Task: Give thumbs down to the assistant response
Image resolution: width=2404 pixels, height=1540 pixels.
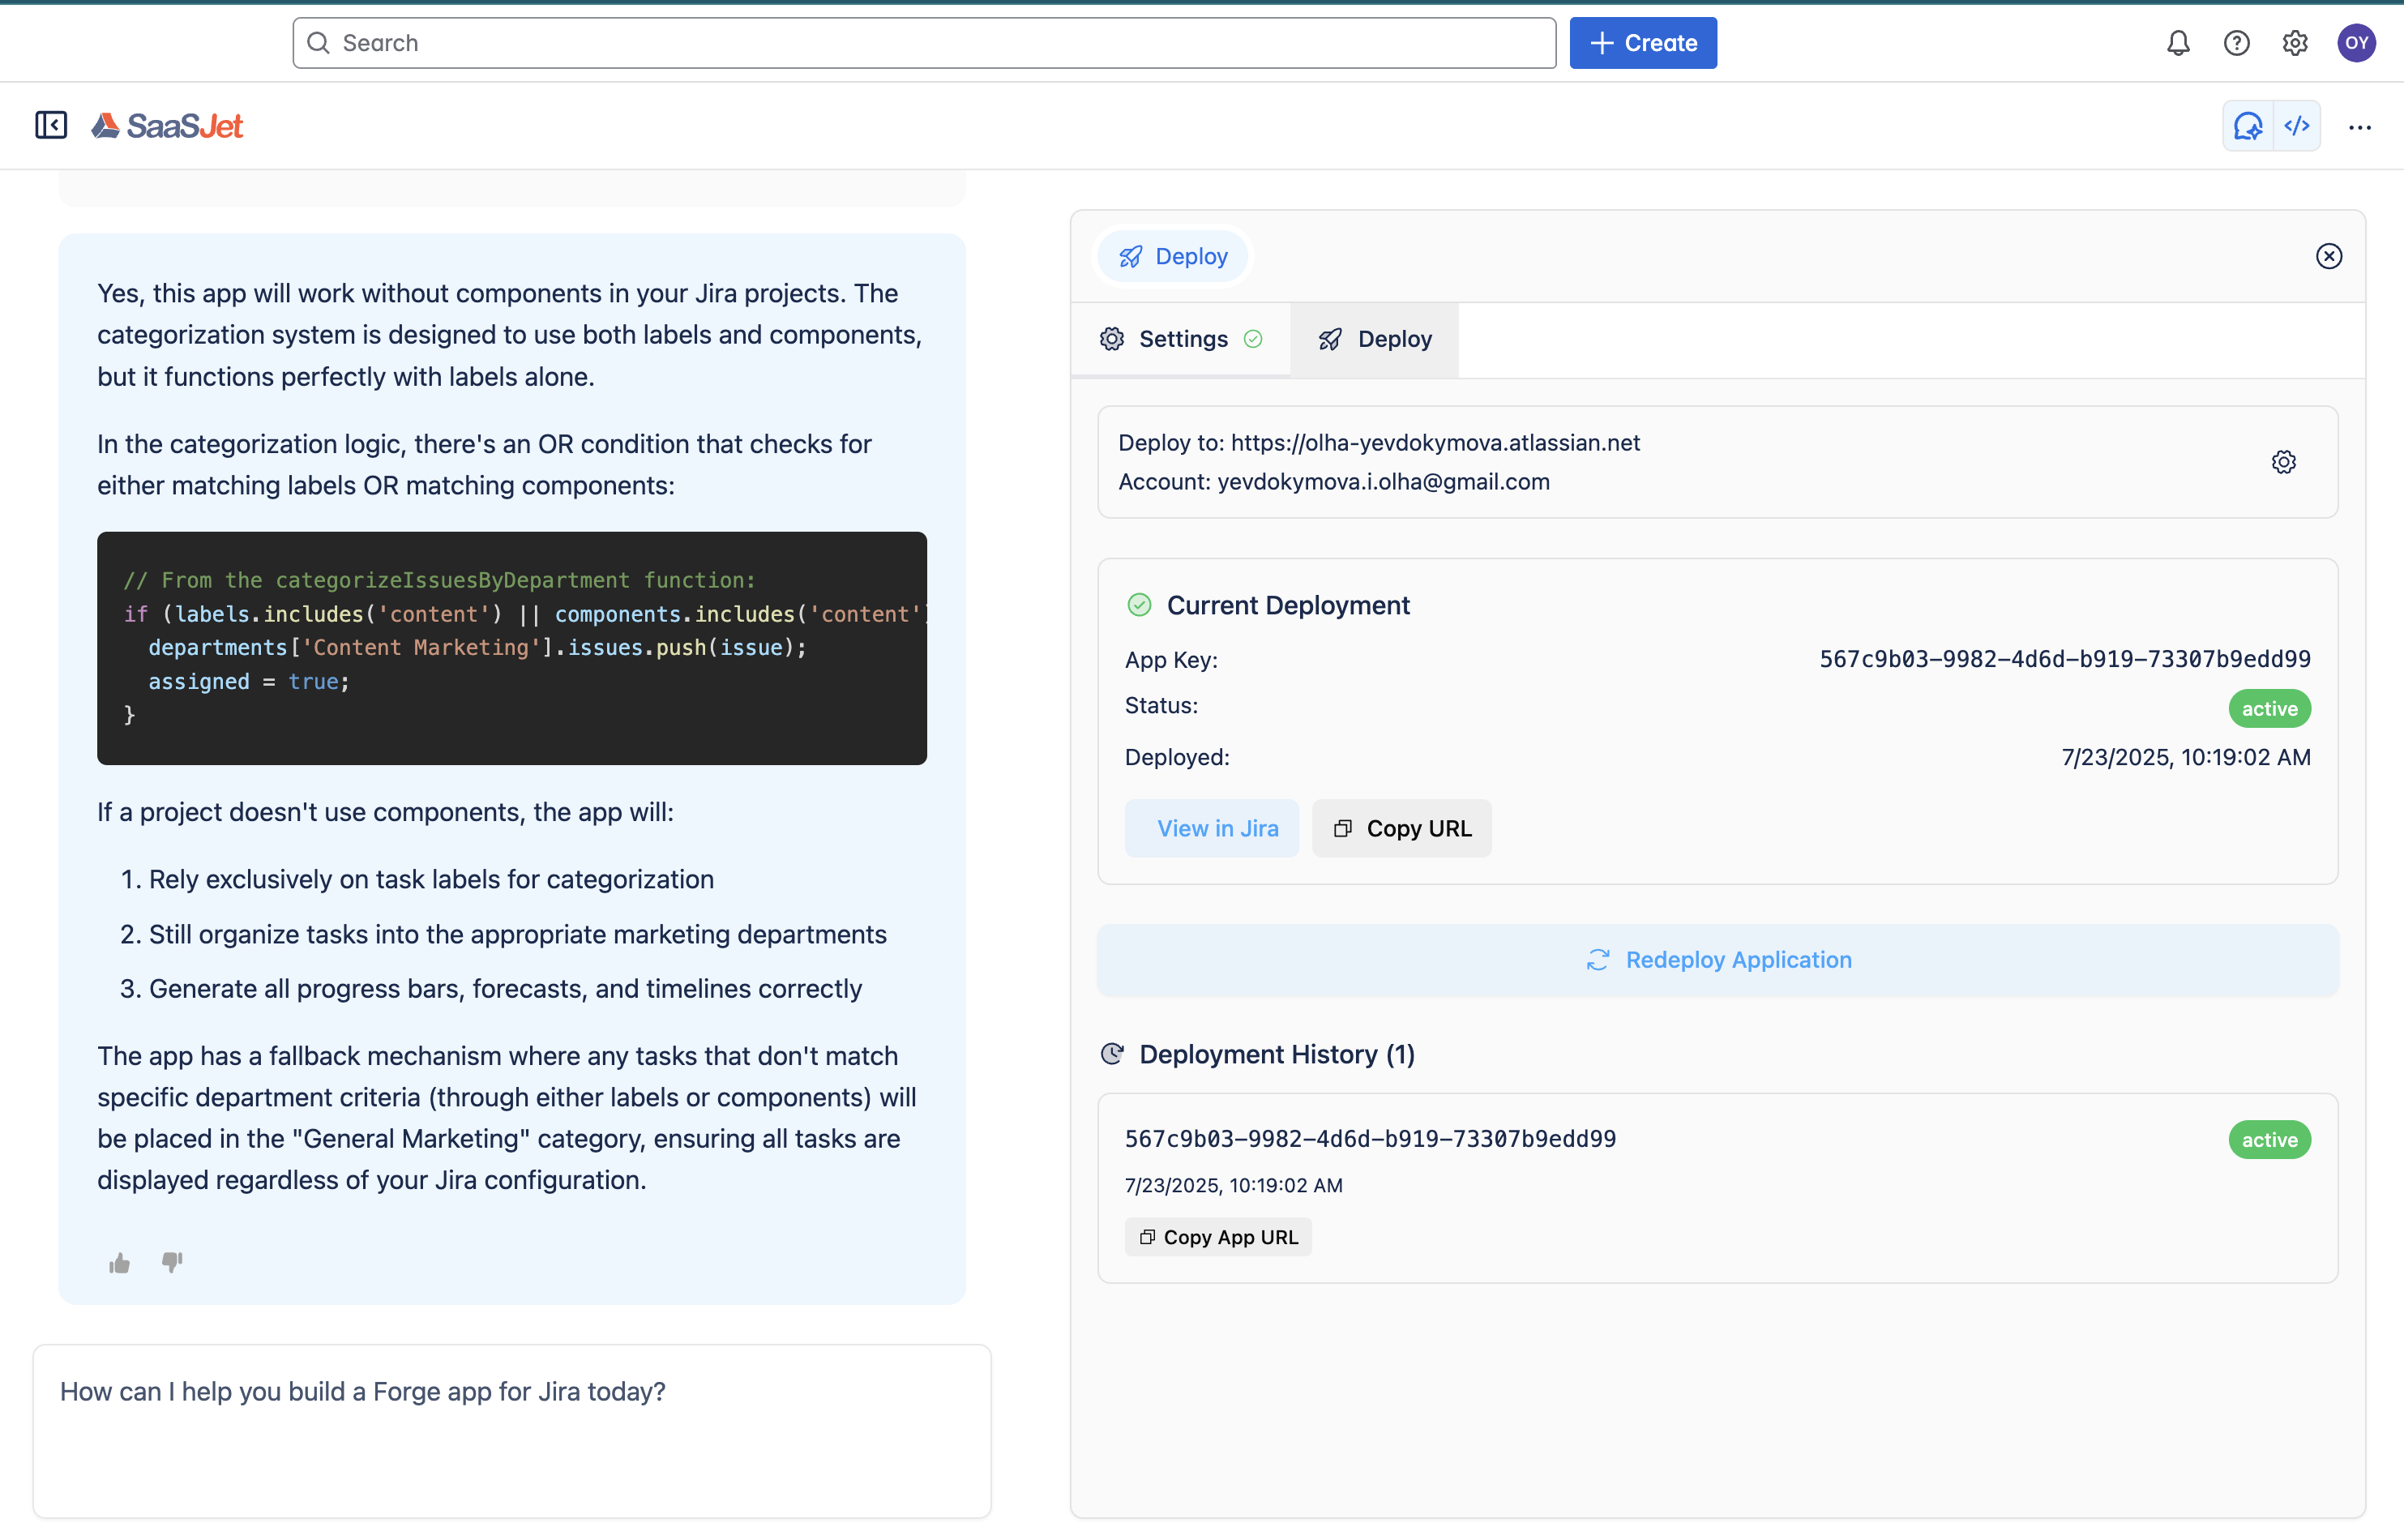Action: pos(171,1263)
